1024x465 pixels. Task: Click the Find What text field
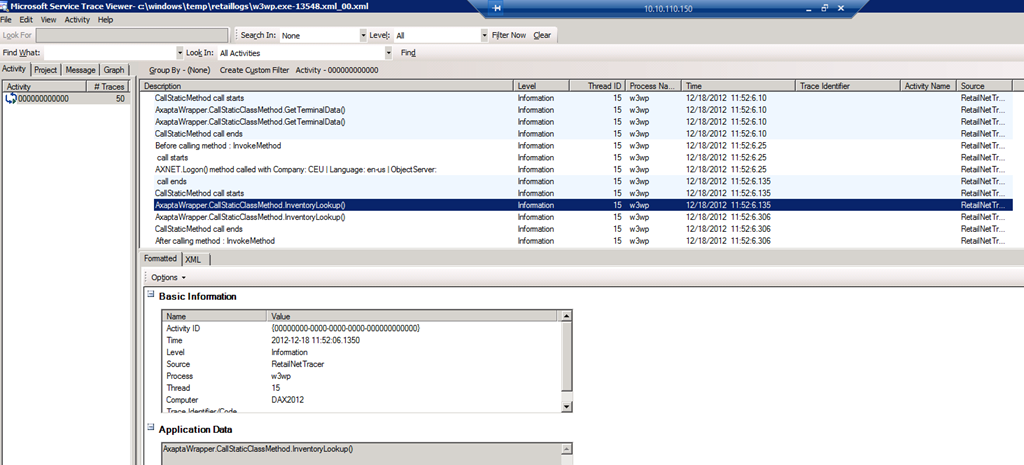point(110,53)
